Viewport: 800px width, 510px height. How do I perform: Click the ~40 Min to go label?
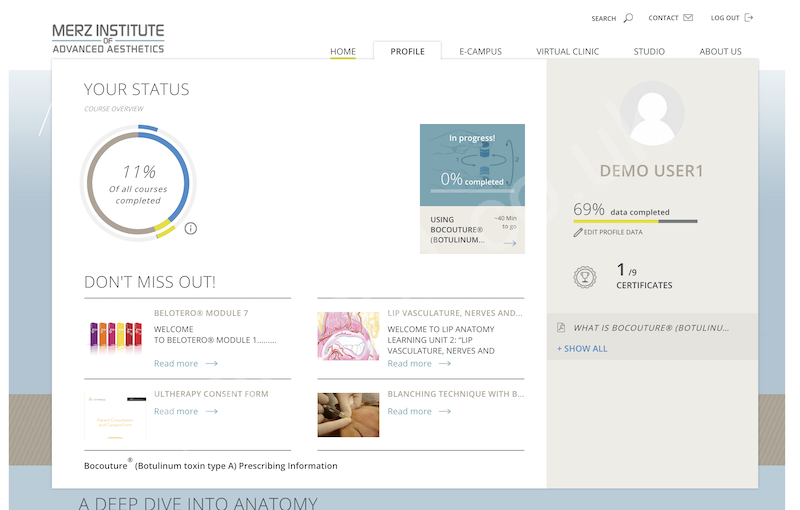coord(505,222)
